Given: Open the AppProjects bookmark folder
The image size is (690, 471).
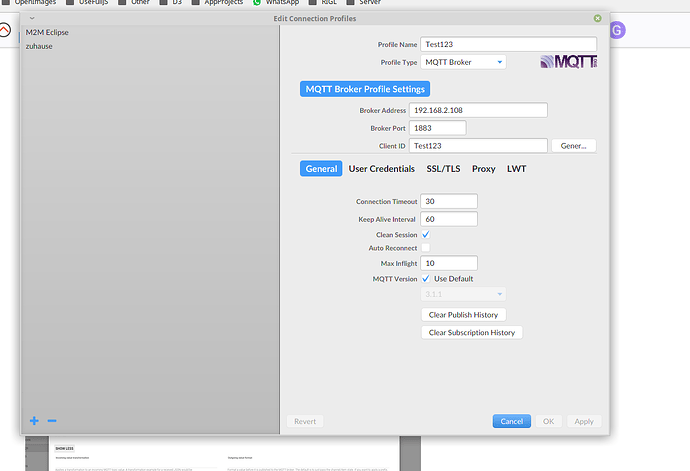Looking at the screenshot, I should coord(217,2).
